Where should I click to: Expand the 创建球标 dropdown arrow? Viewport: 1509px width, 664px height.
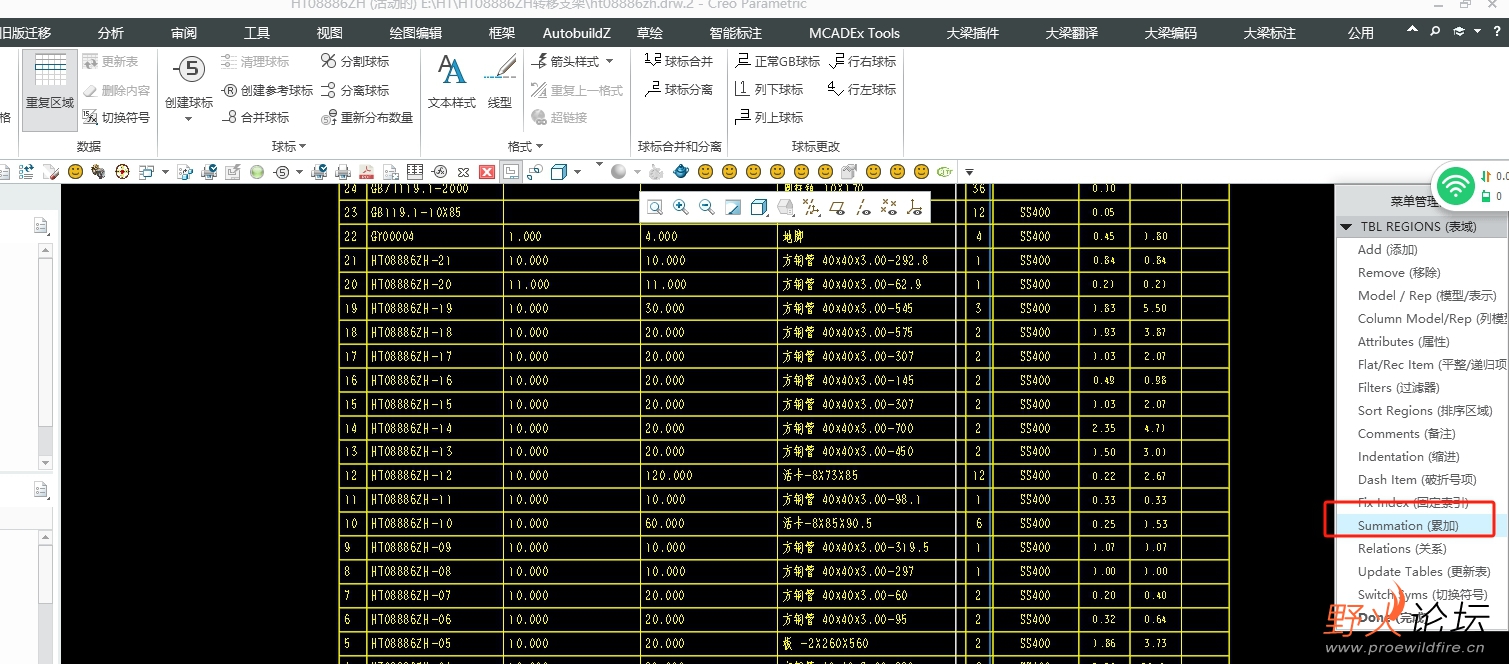coord(189,120)
